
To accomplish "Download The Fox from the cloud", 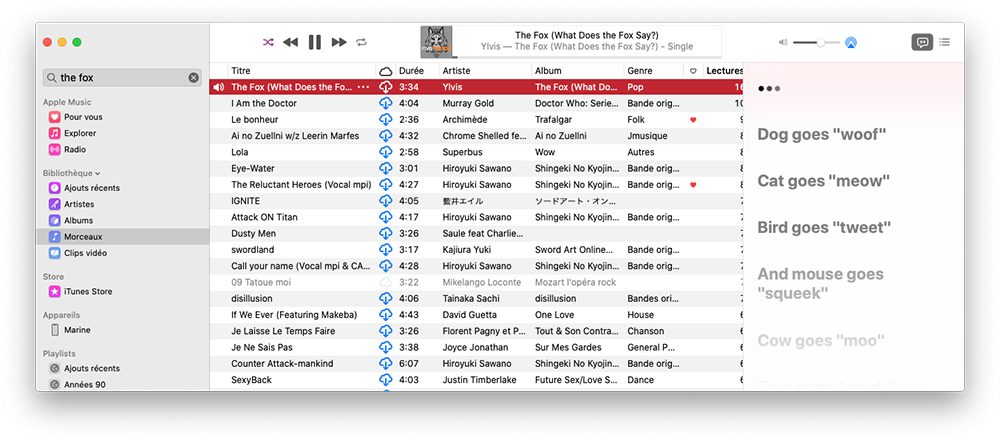I will point(385,87).
